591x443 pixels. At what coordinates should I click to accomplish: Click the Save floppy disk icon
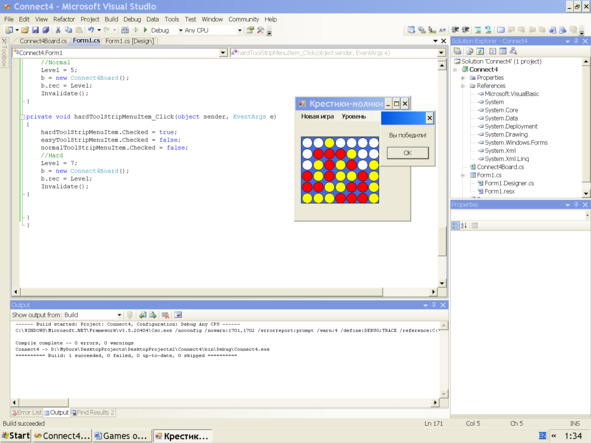coord(35,30)
